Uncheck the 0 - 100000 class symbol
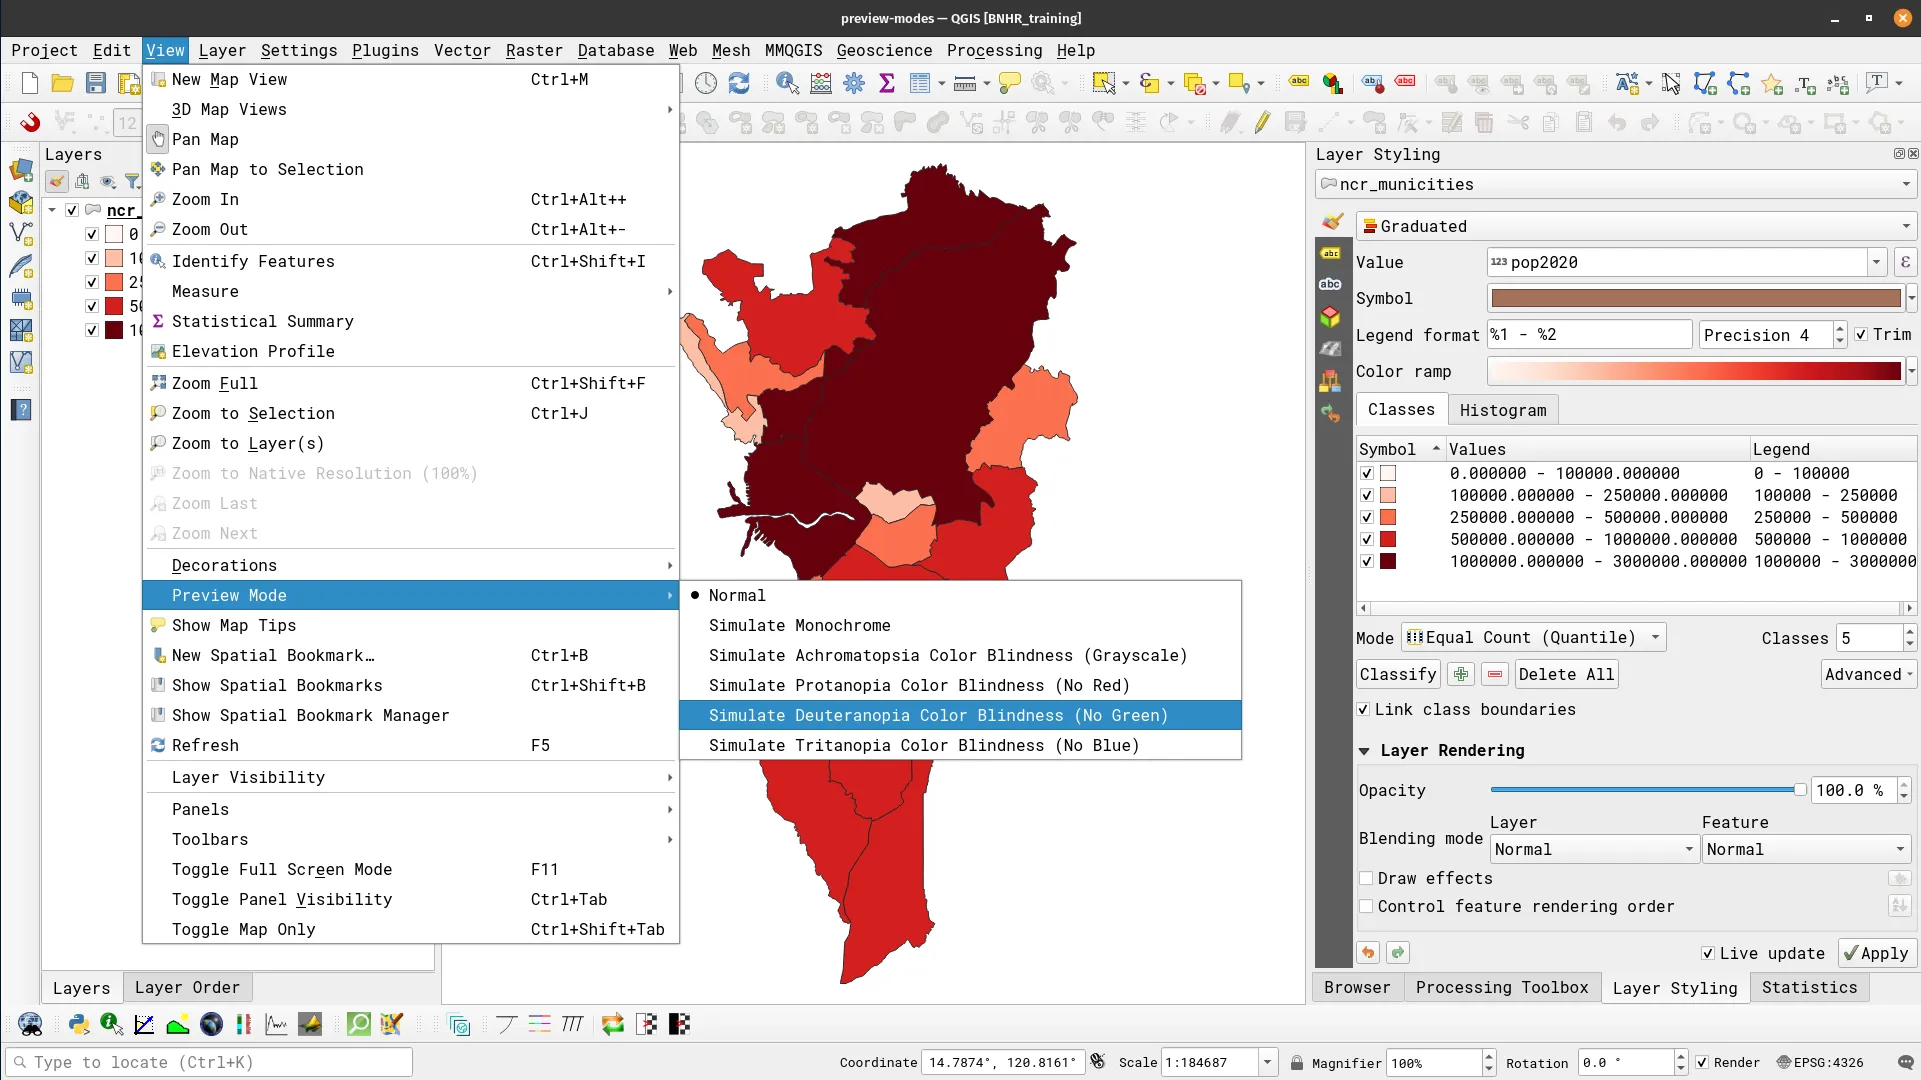 [x=1367, y=473]
